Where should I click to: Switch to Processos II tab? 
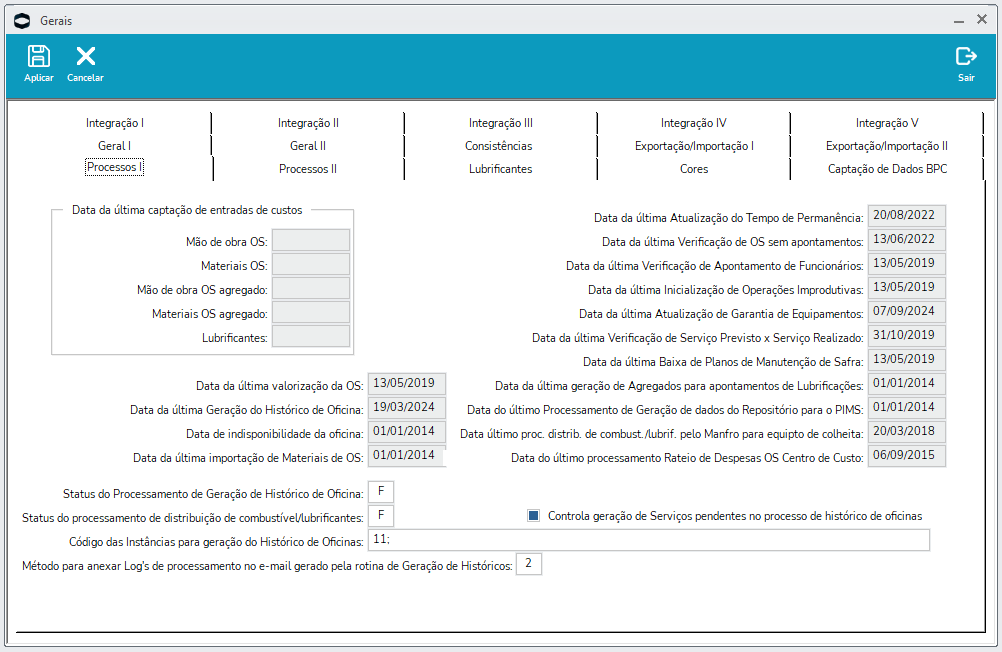(308, 169)
